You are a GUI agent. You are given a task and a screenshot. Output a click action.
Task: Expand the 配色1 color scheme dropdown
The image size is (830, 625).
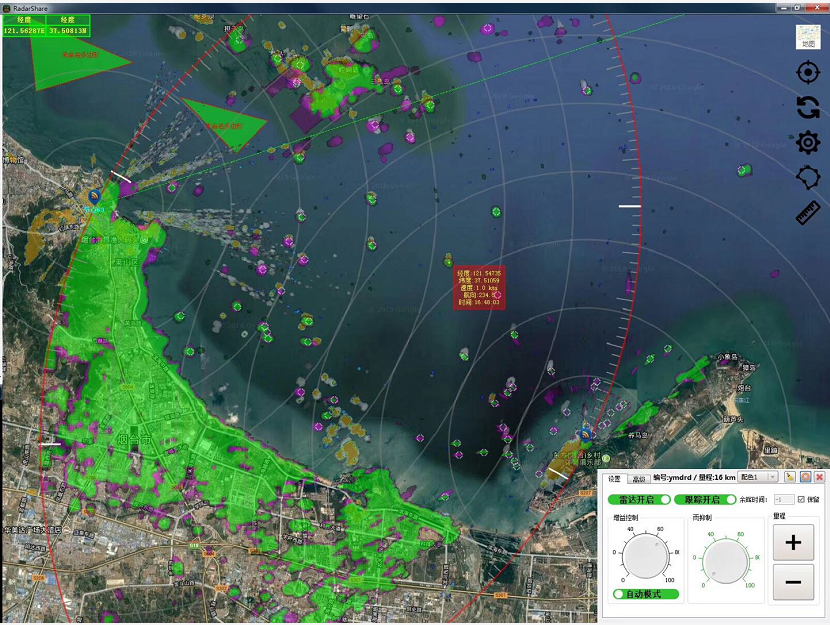pyautogui.click(x=758, y=478)
